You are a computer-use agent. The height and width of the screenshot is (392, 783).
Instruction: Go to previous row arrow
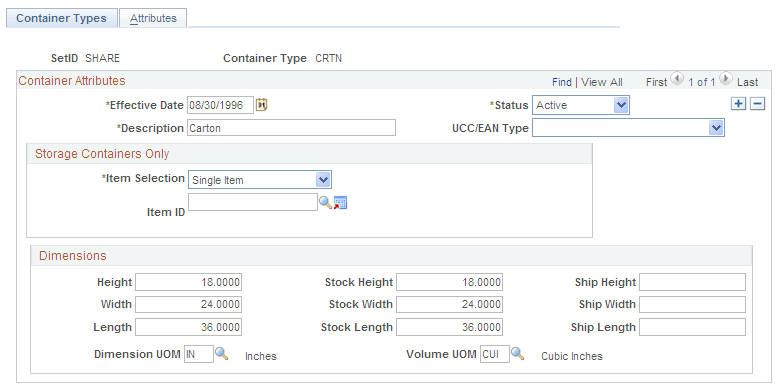[677, 79]
